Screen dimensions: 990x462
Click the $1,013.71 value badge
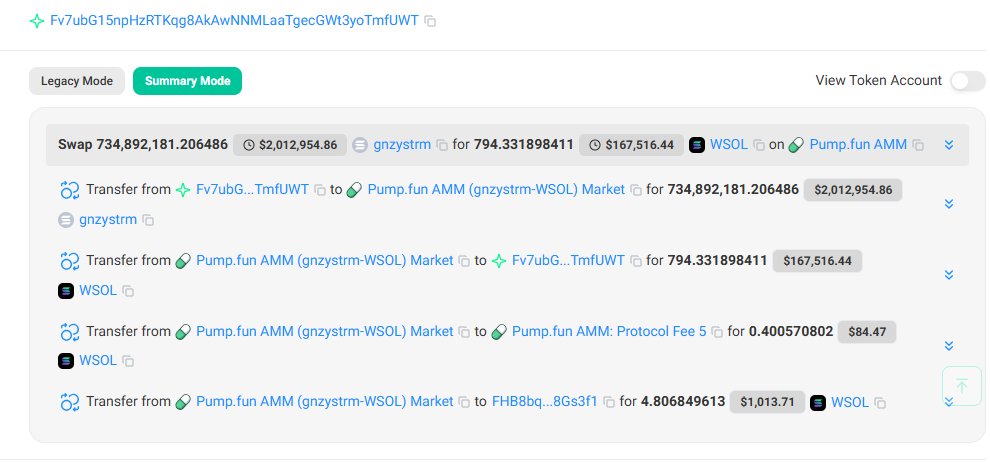coord(767,402)
